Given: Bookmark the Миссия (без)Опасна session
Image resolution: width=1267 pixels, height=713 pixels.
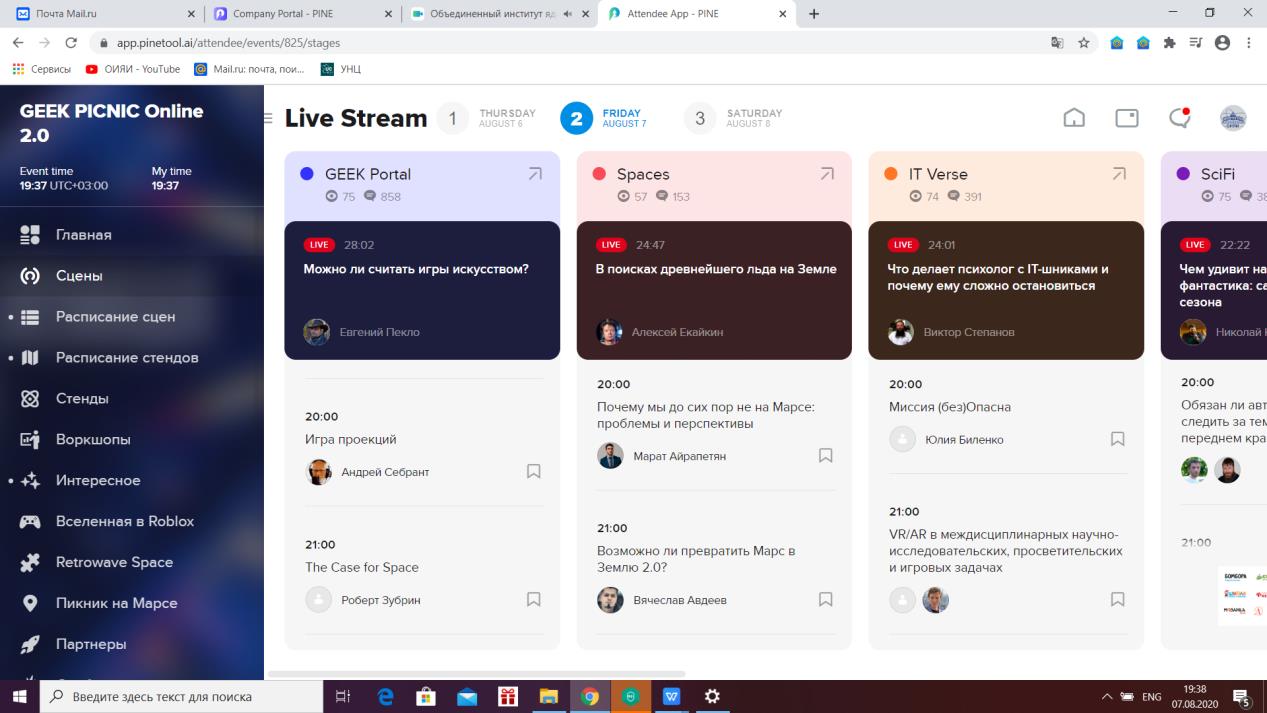Looking at the screenshot, I should click(1118, 439).
